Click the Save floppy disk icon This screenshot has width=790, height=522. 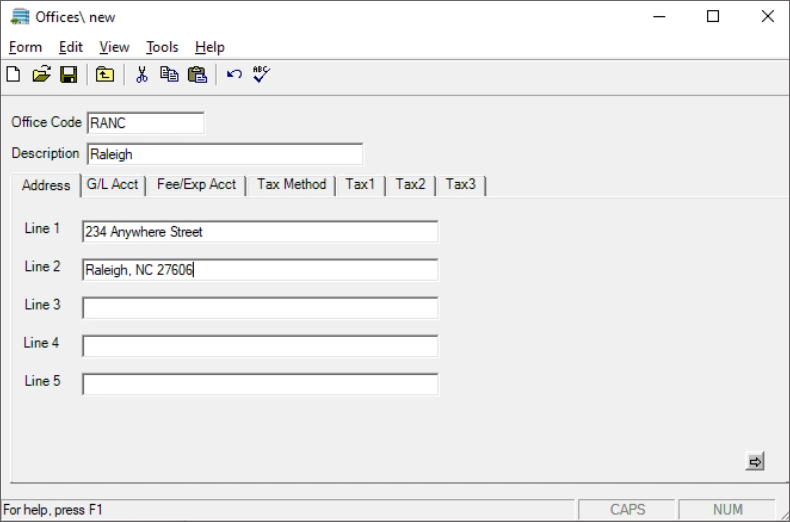click(68, 74)
